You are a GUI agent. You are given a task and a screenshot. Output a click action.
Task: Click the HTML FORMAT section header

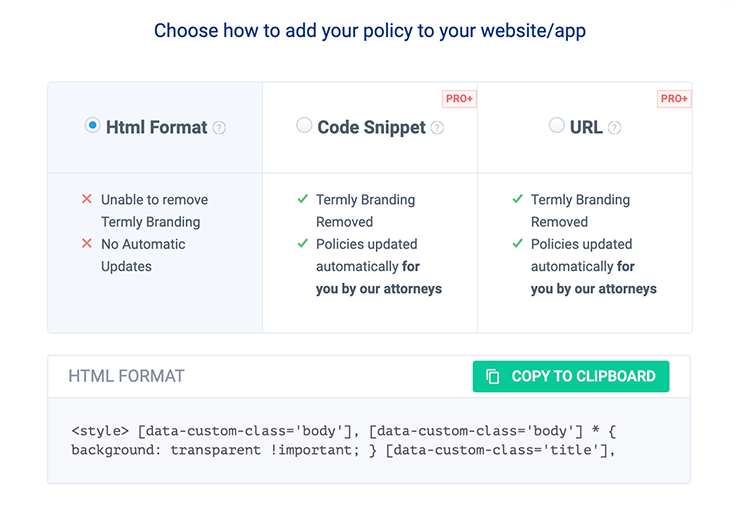point(126,377)
